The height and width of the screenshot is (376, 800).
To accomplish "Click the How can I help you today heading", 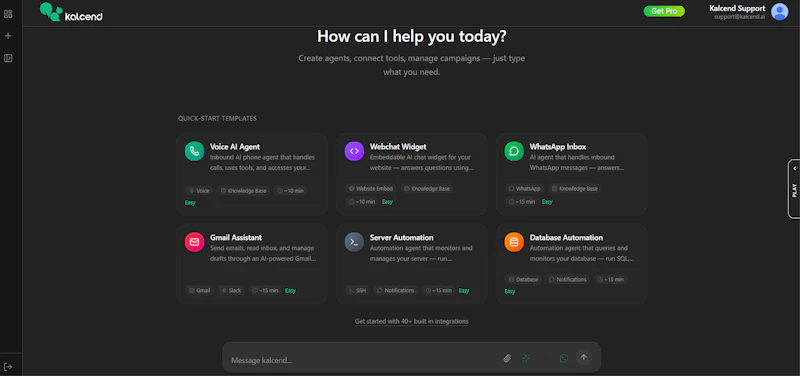I will 412,36.
